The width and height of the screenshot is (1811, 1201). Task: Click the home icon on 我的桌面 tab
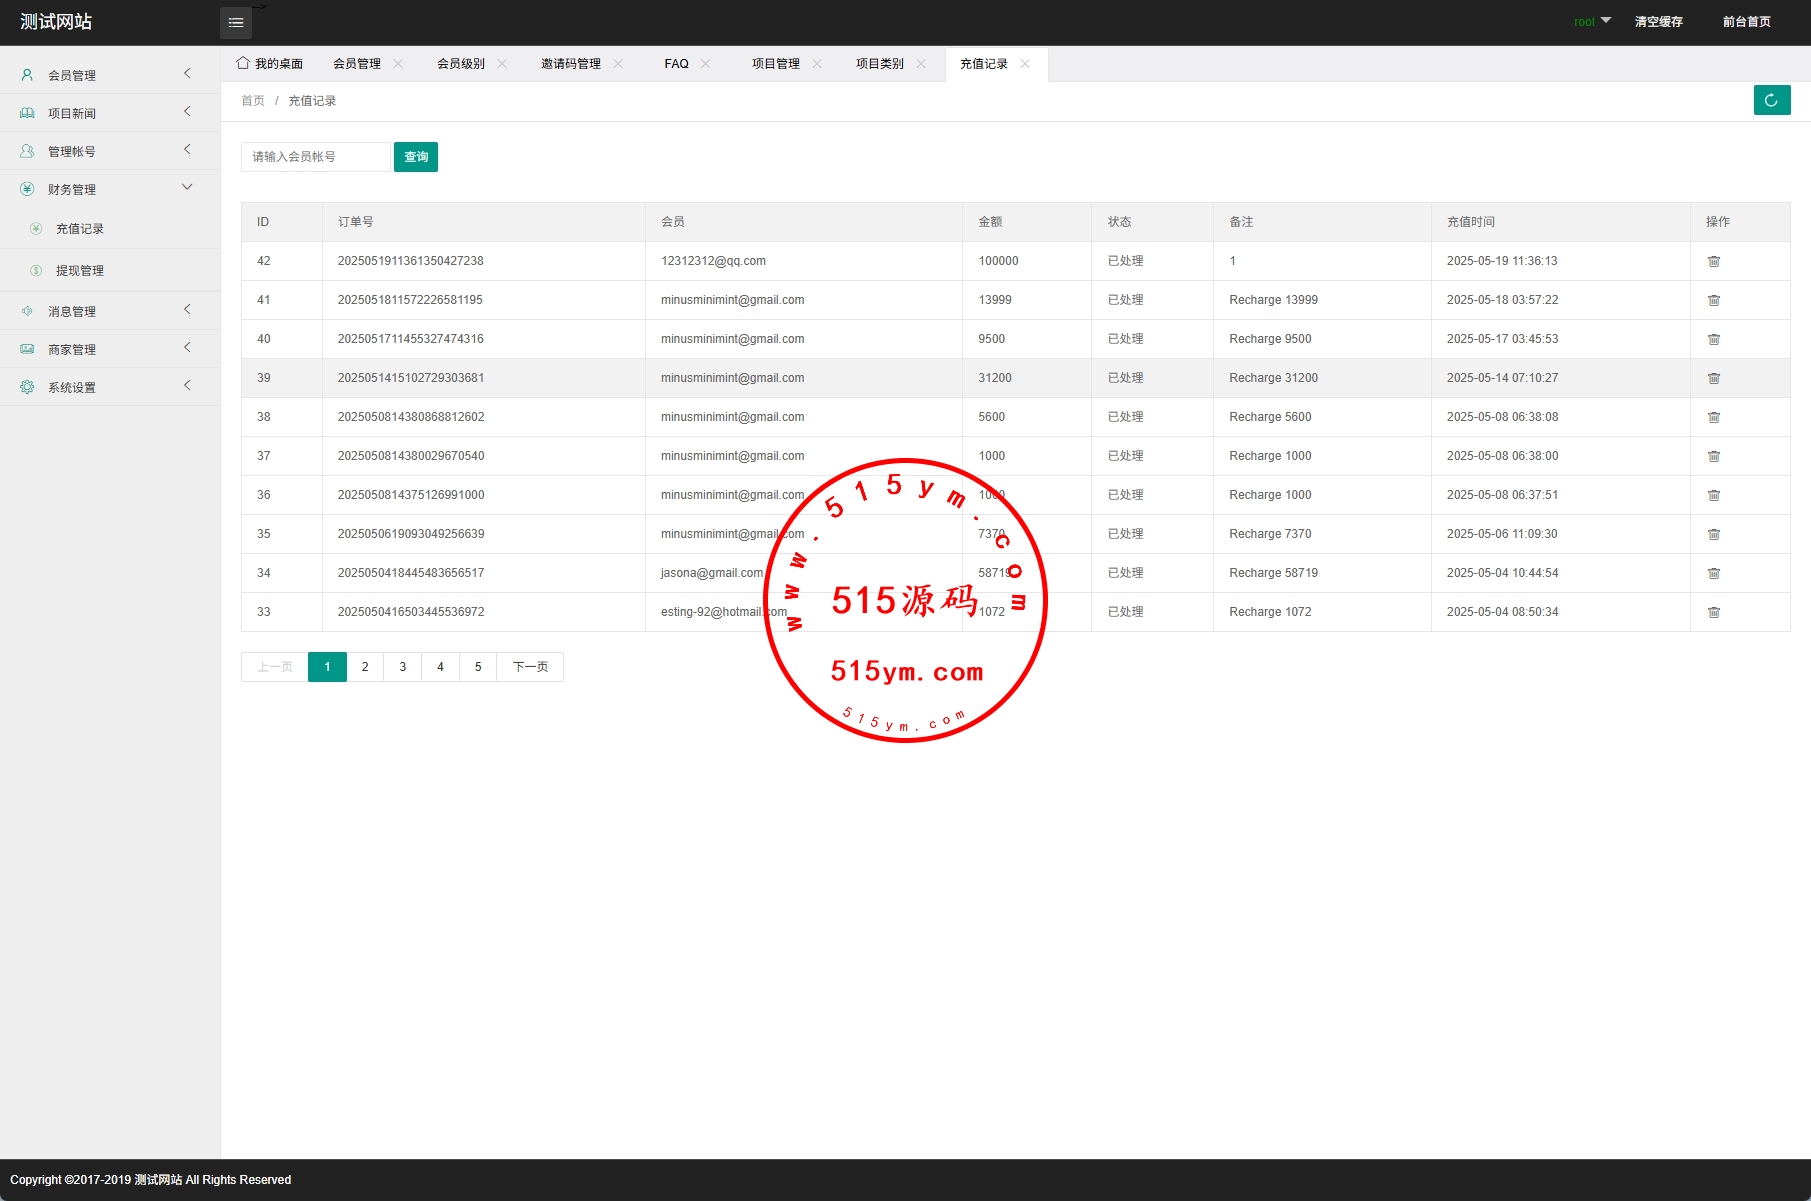[x=243, y=63]
